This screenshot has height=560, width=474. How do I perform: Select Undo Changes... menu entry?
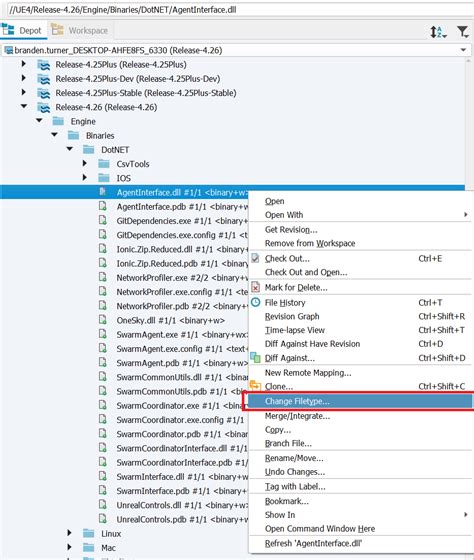(360, 472)
